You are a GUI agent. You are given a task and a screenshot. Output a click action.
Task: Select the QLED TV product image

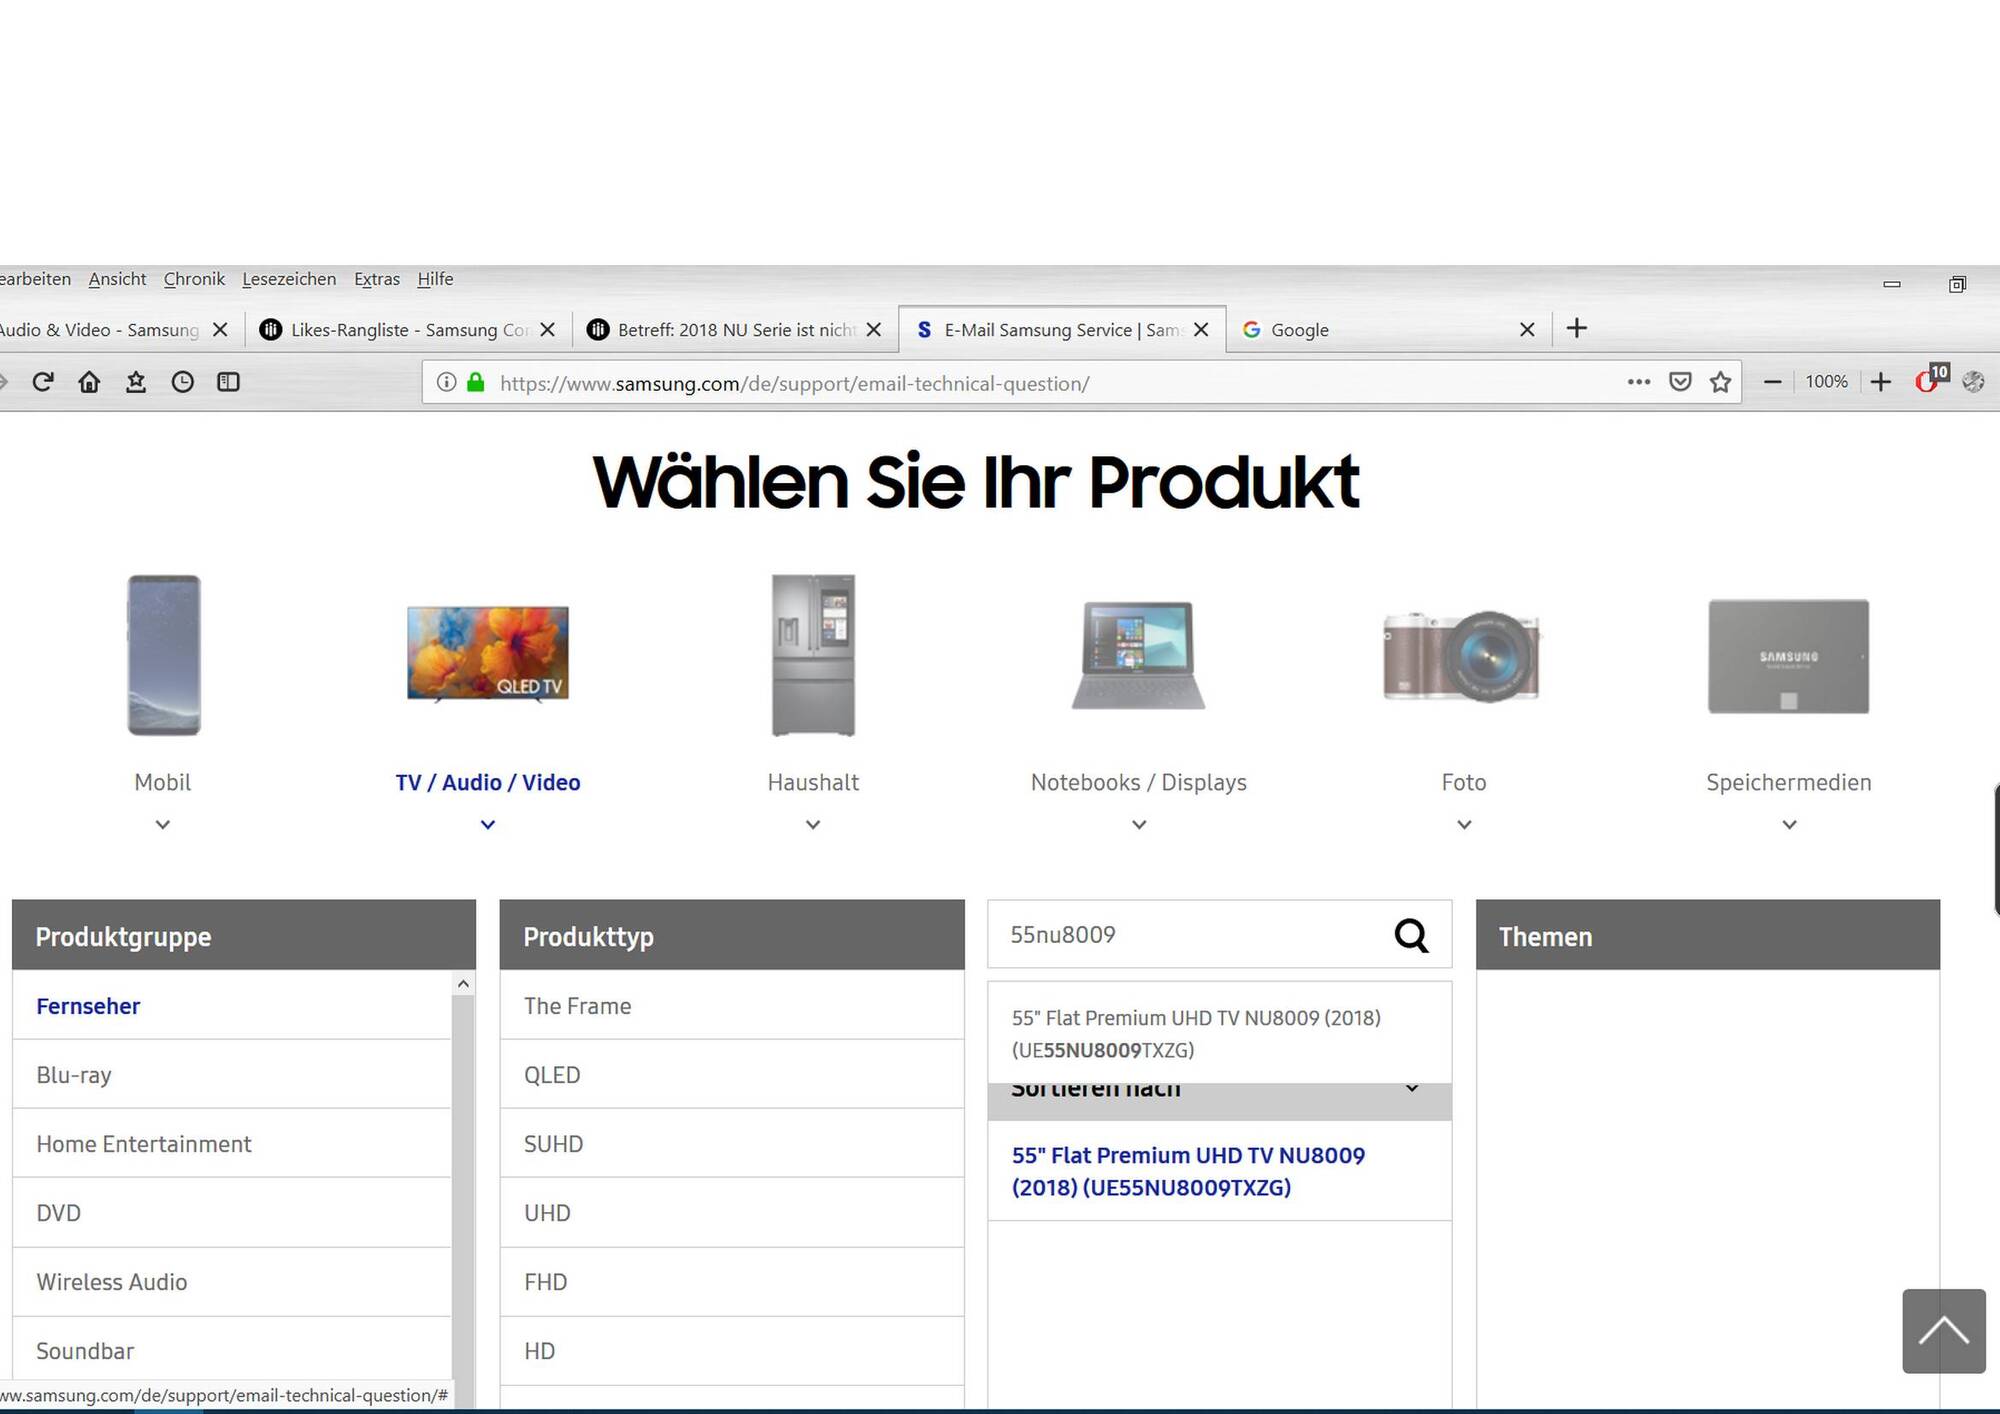pos(488,655)
